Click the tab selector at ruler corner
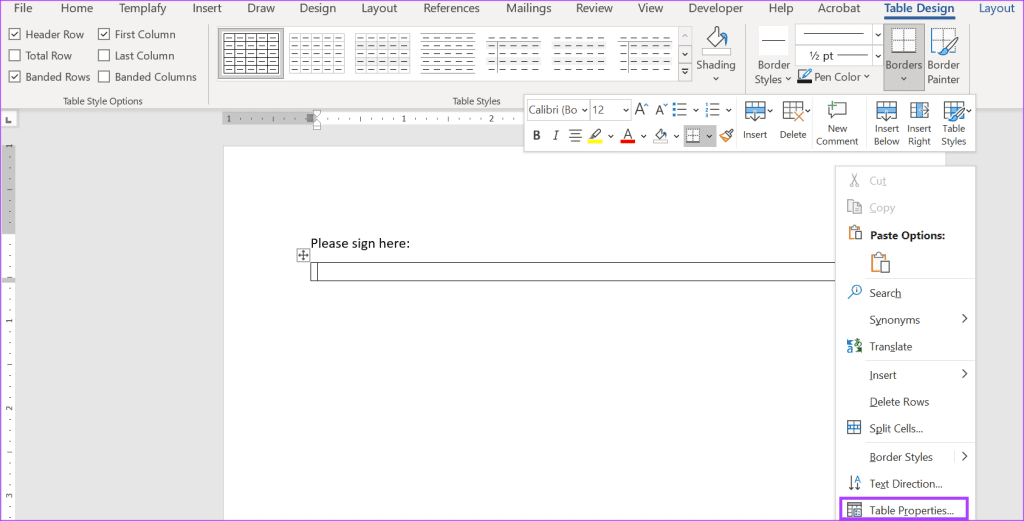1024x521 pixels. coord(9,119)
